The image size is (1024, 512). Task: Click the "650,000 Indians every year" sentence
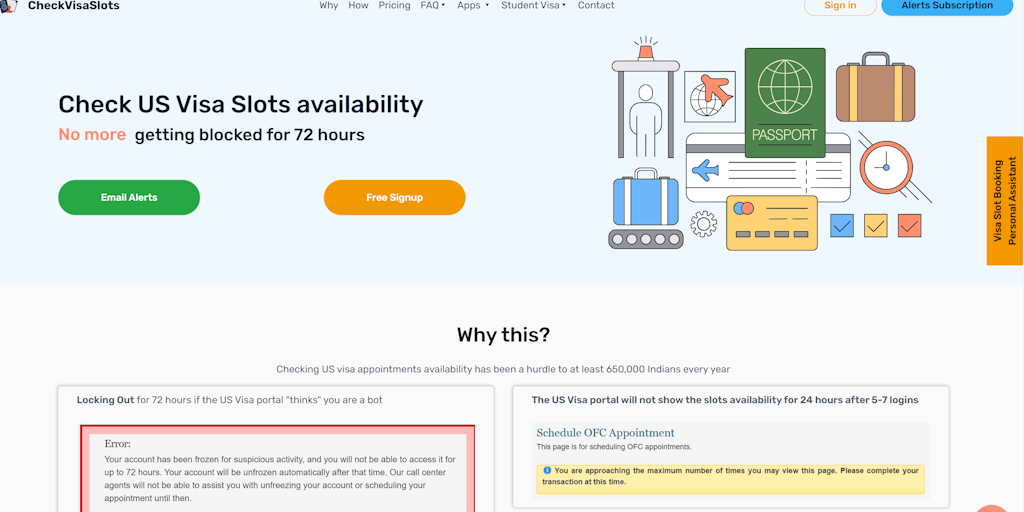click(503, 369)
